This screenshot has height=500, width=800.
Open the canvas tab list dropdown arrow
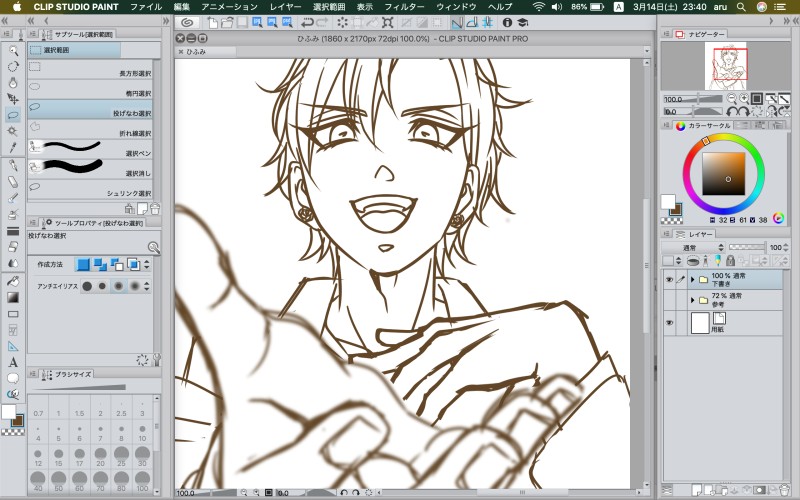pos(647,51)
